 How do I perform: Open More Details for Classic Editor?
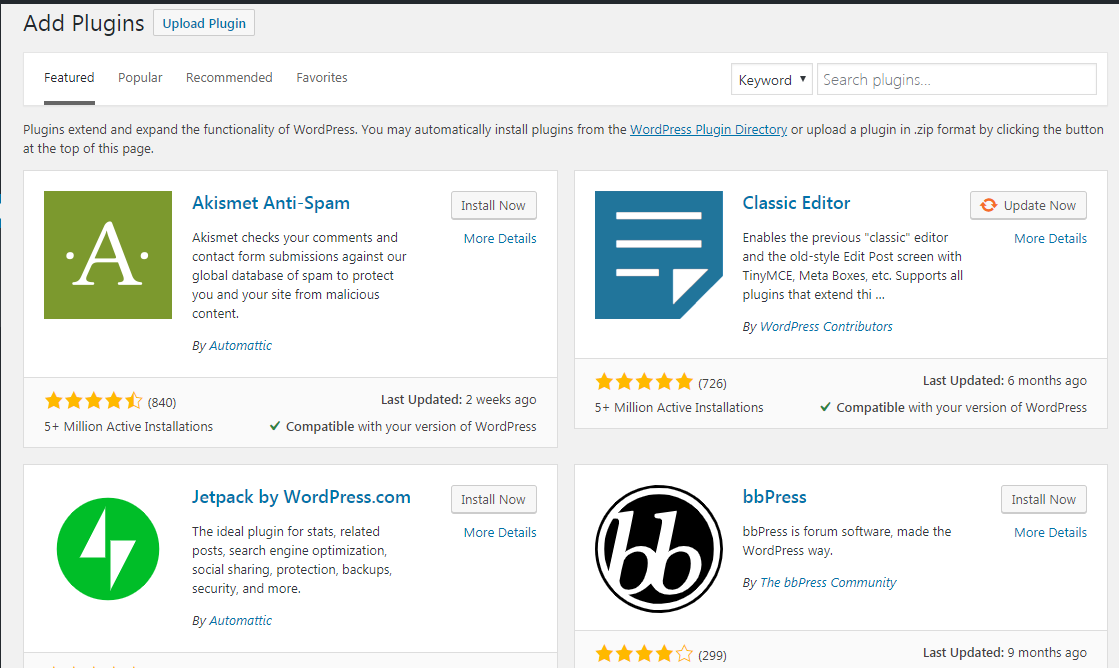1050,238
